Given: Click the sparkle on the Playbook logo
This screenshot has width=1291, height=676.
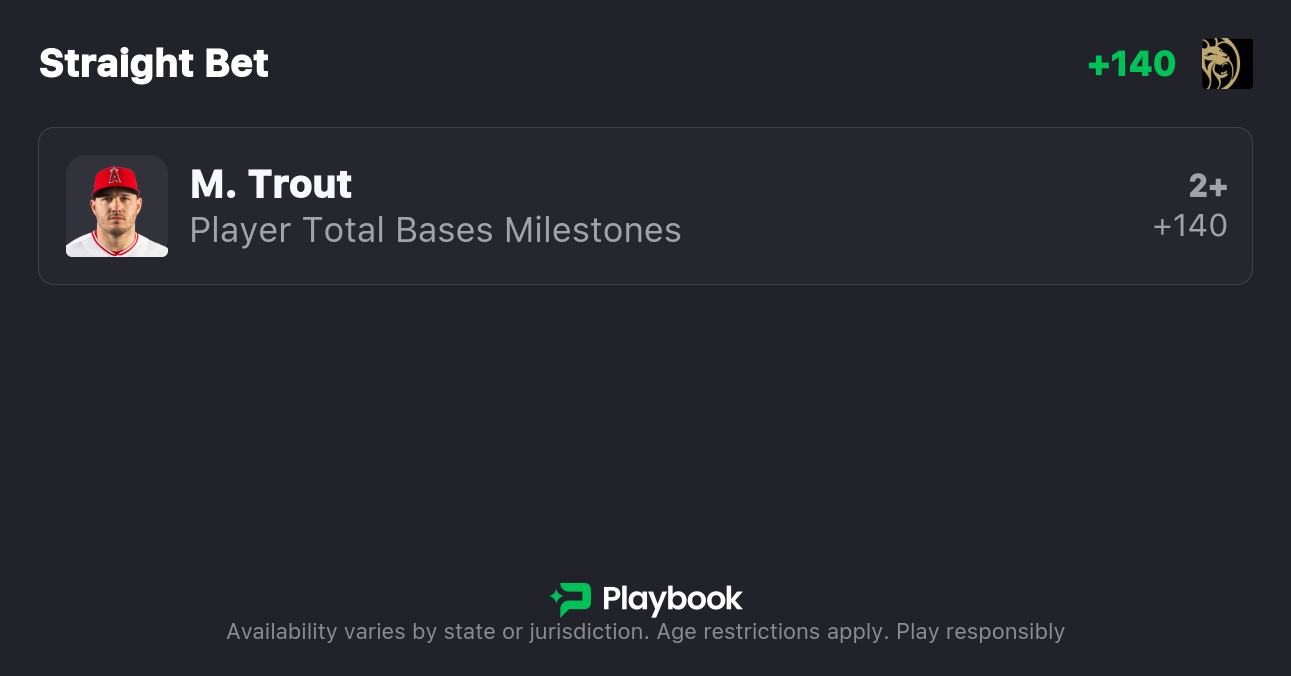Looking at the screenshot, I should pyautogui.click(x=555, y=598).
